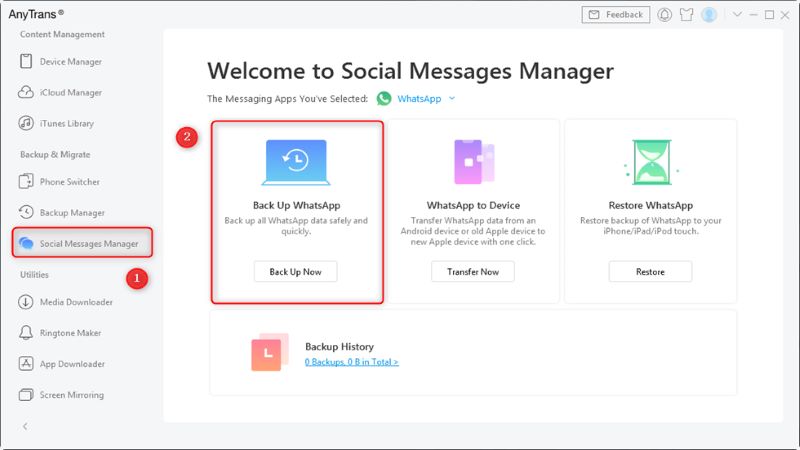Click the Media Downloader download icon
Image resolution: width=800 pixels, height=450 pixels.
point(26,302)
